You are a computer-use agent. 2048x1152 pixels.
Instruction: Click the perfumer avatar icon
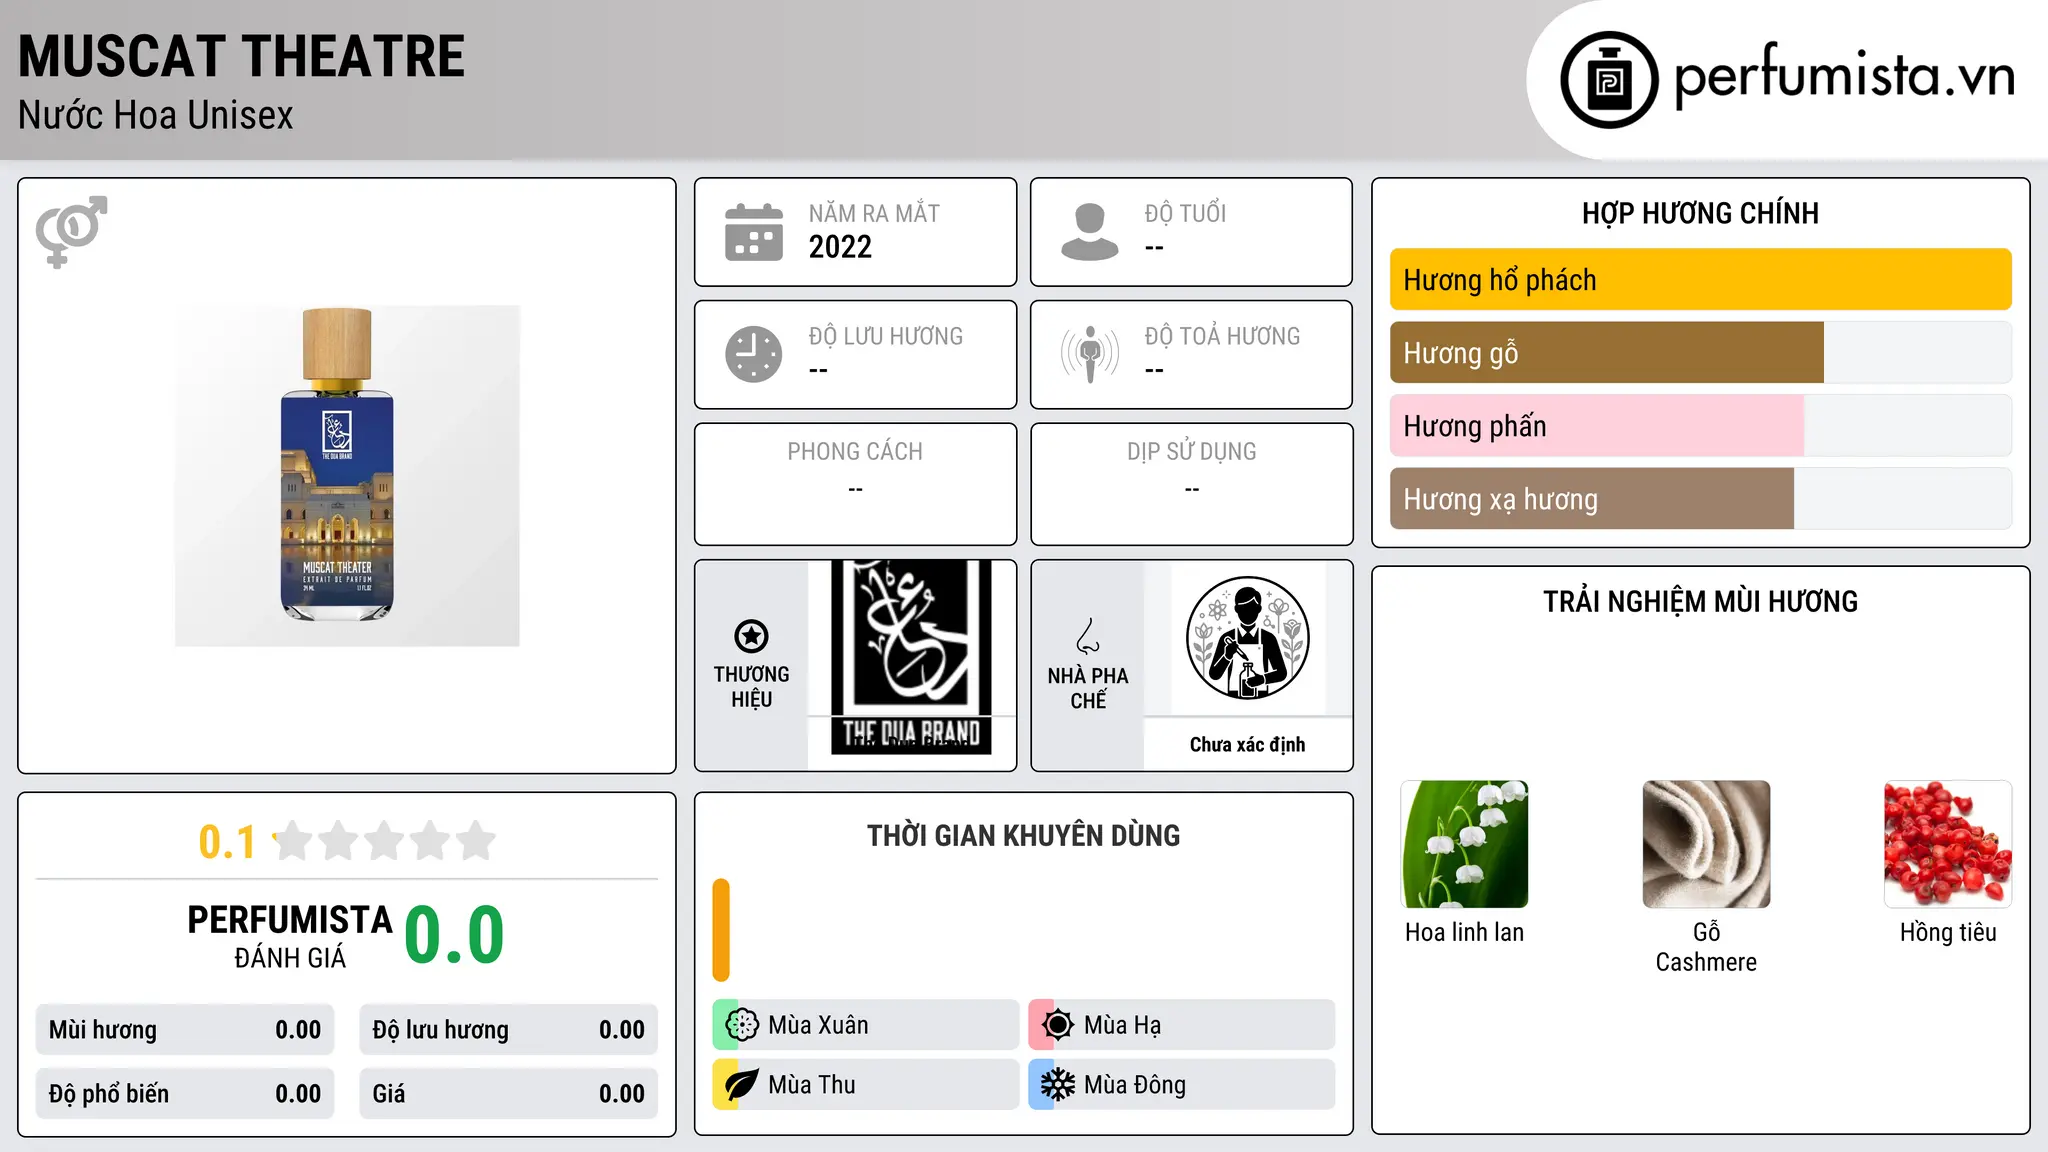click(1247, 638)
